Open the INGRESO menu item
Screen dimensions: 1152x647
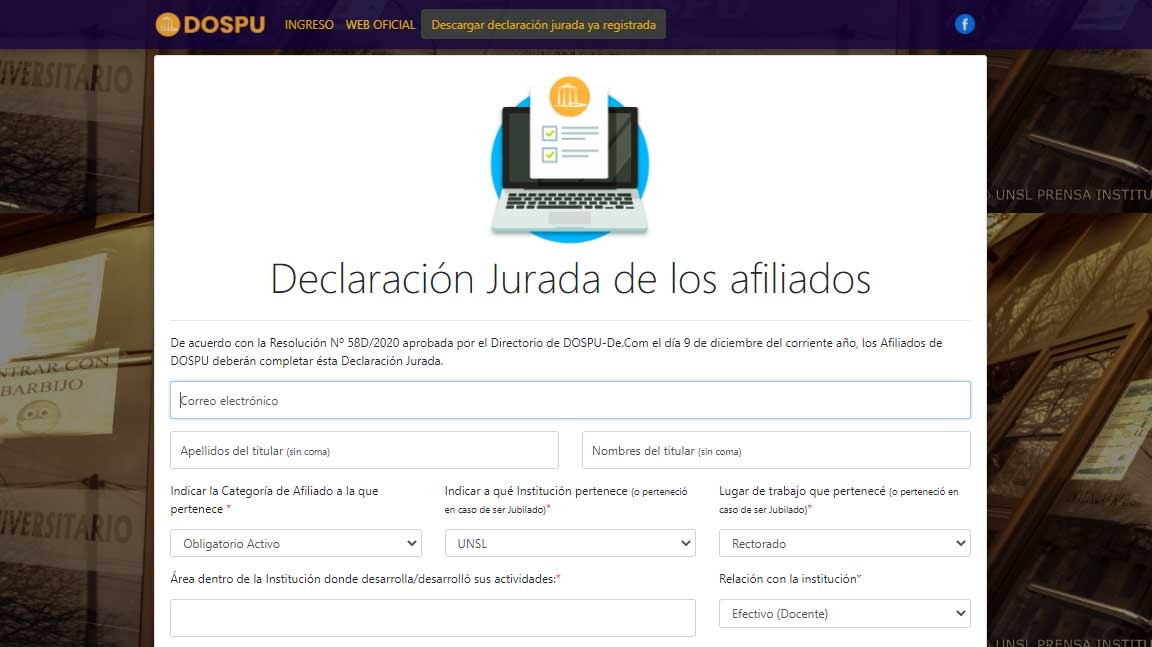pos(309,25)
